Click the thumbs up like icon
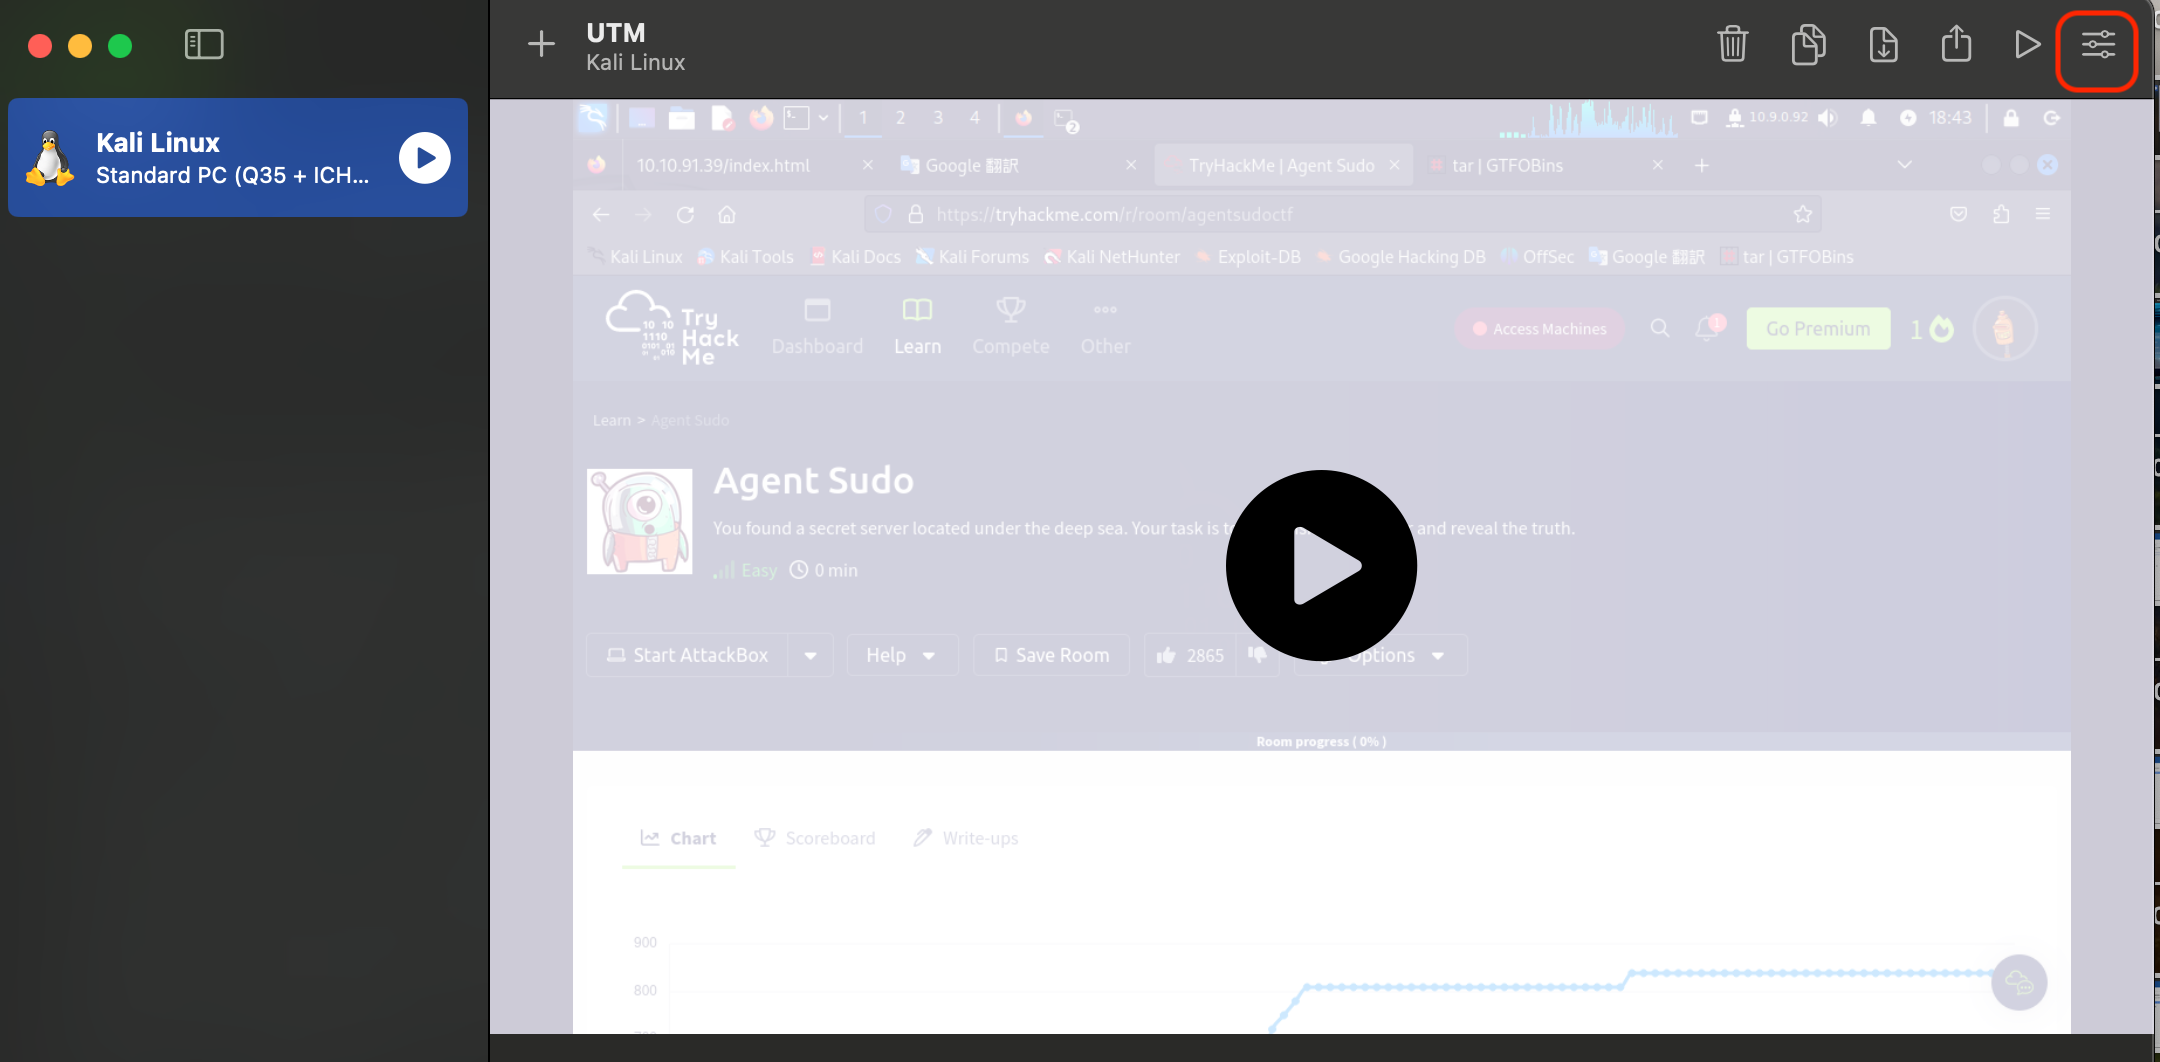 click(x=1166, y=655)
